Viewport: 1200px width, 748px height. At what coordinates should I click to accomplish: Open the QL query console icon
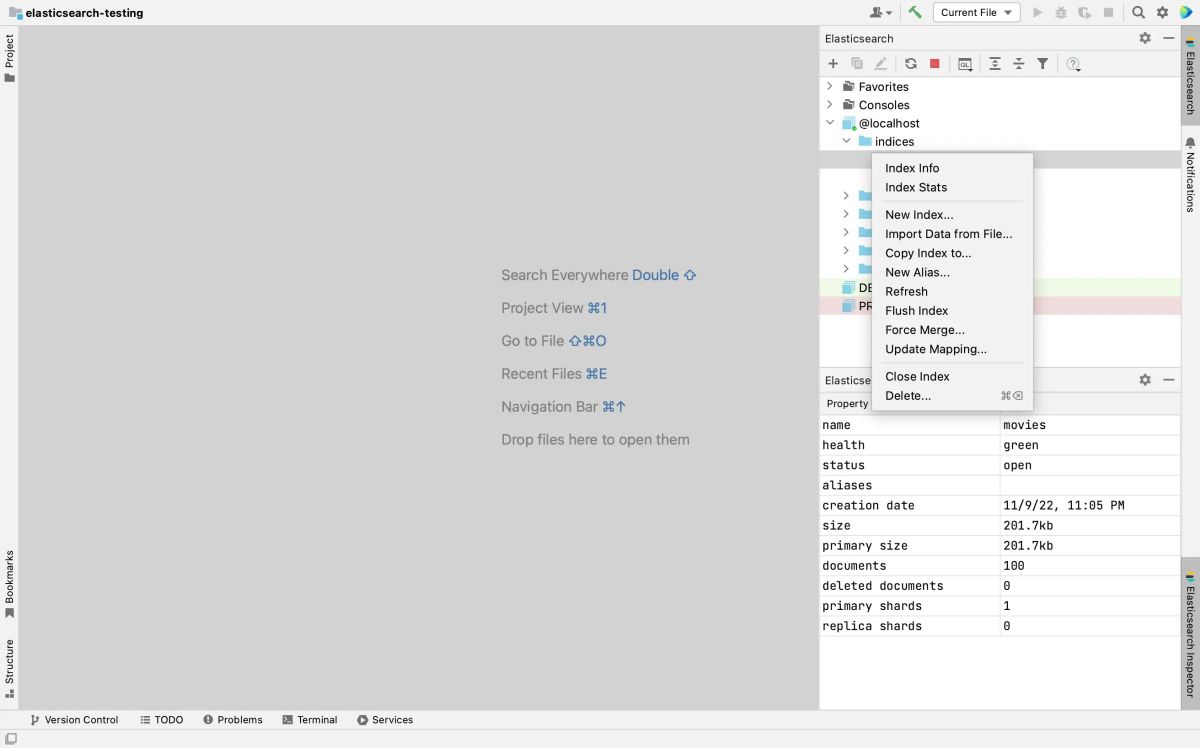[965, 63]
